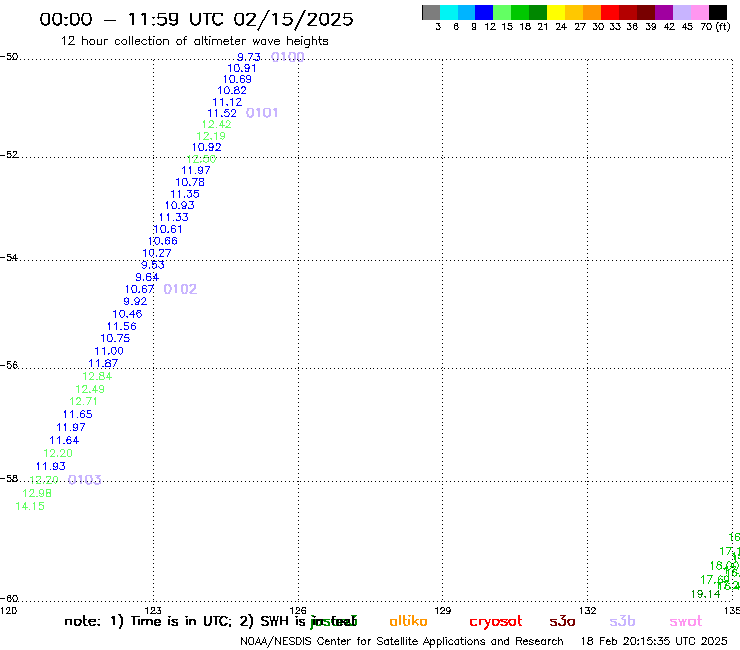Click the 11.52 value beside 0101

pyautogui.click(x=222, y=113)
